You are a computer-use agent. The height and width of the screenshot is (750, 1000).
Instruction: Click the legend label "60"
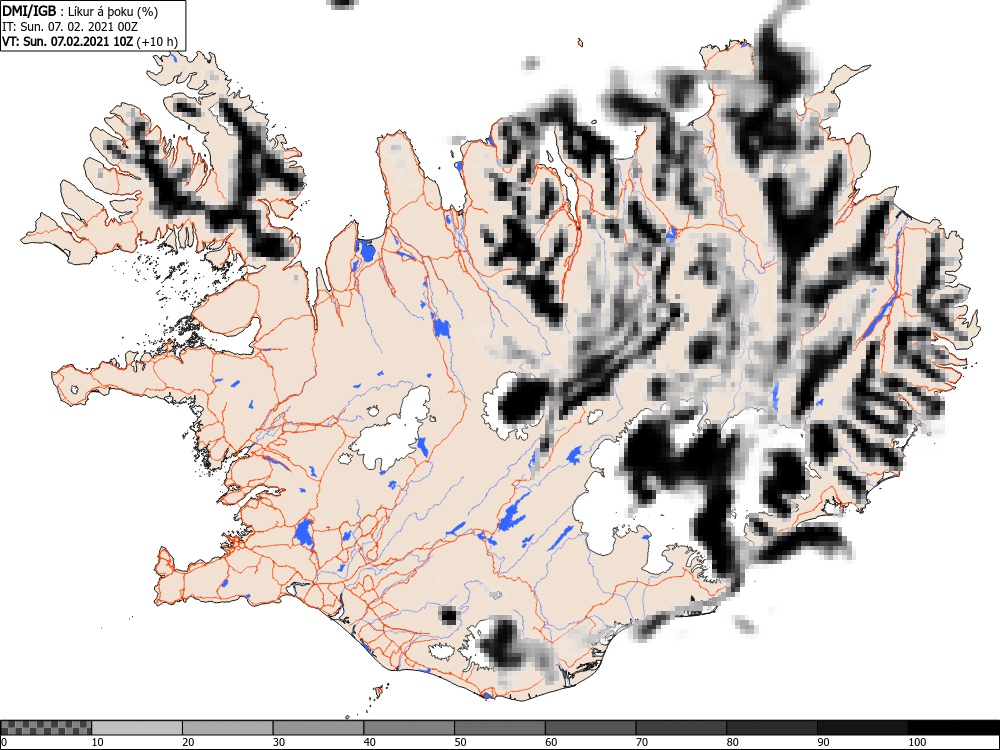(551, 742)
